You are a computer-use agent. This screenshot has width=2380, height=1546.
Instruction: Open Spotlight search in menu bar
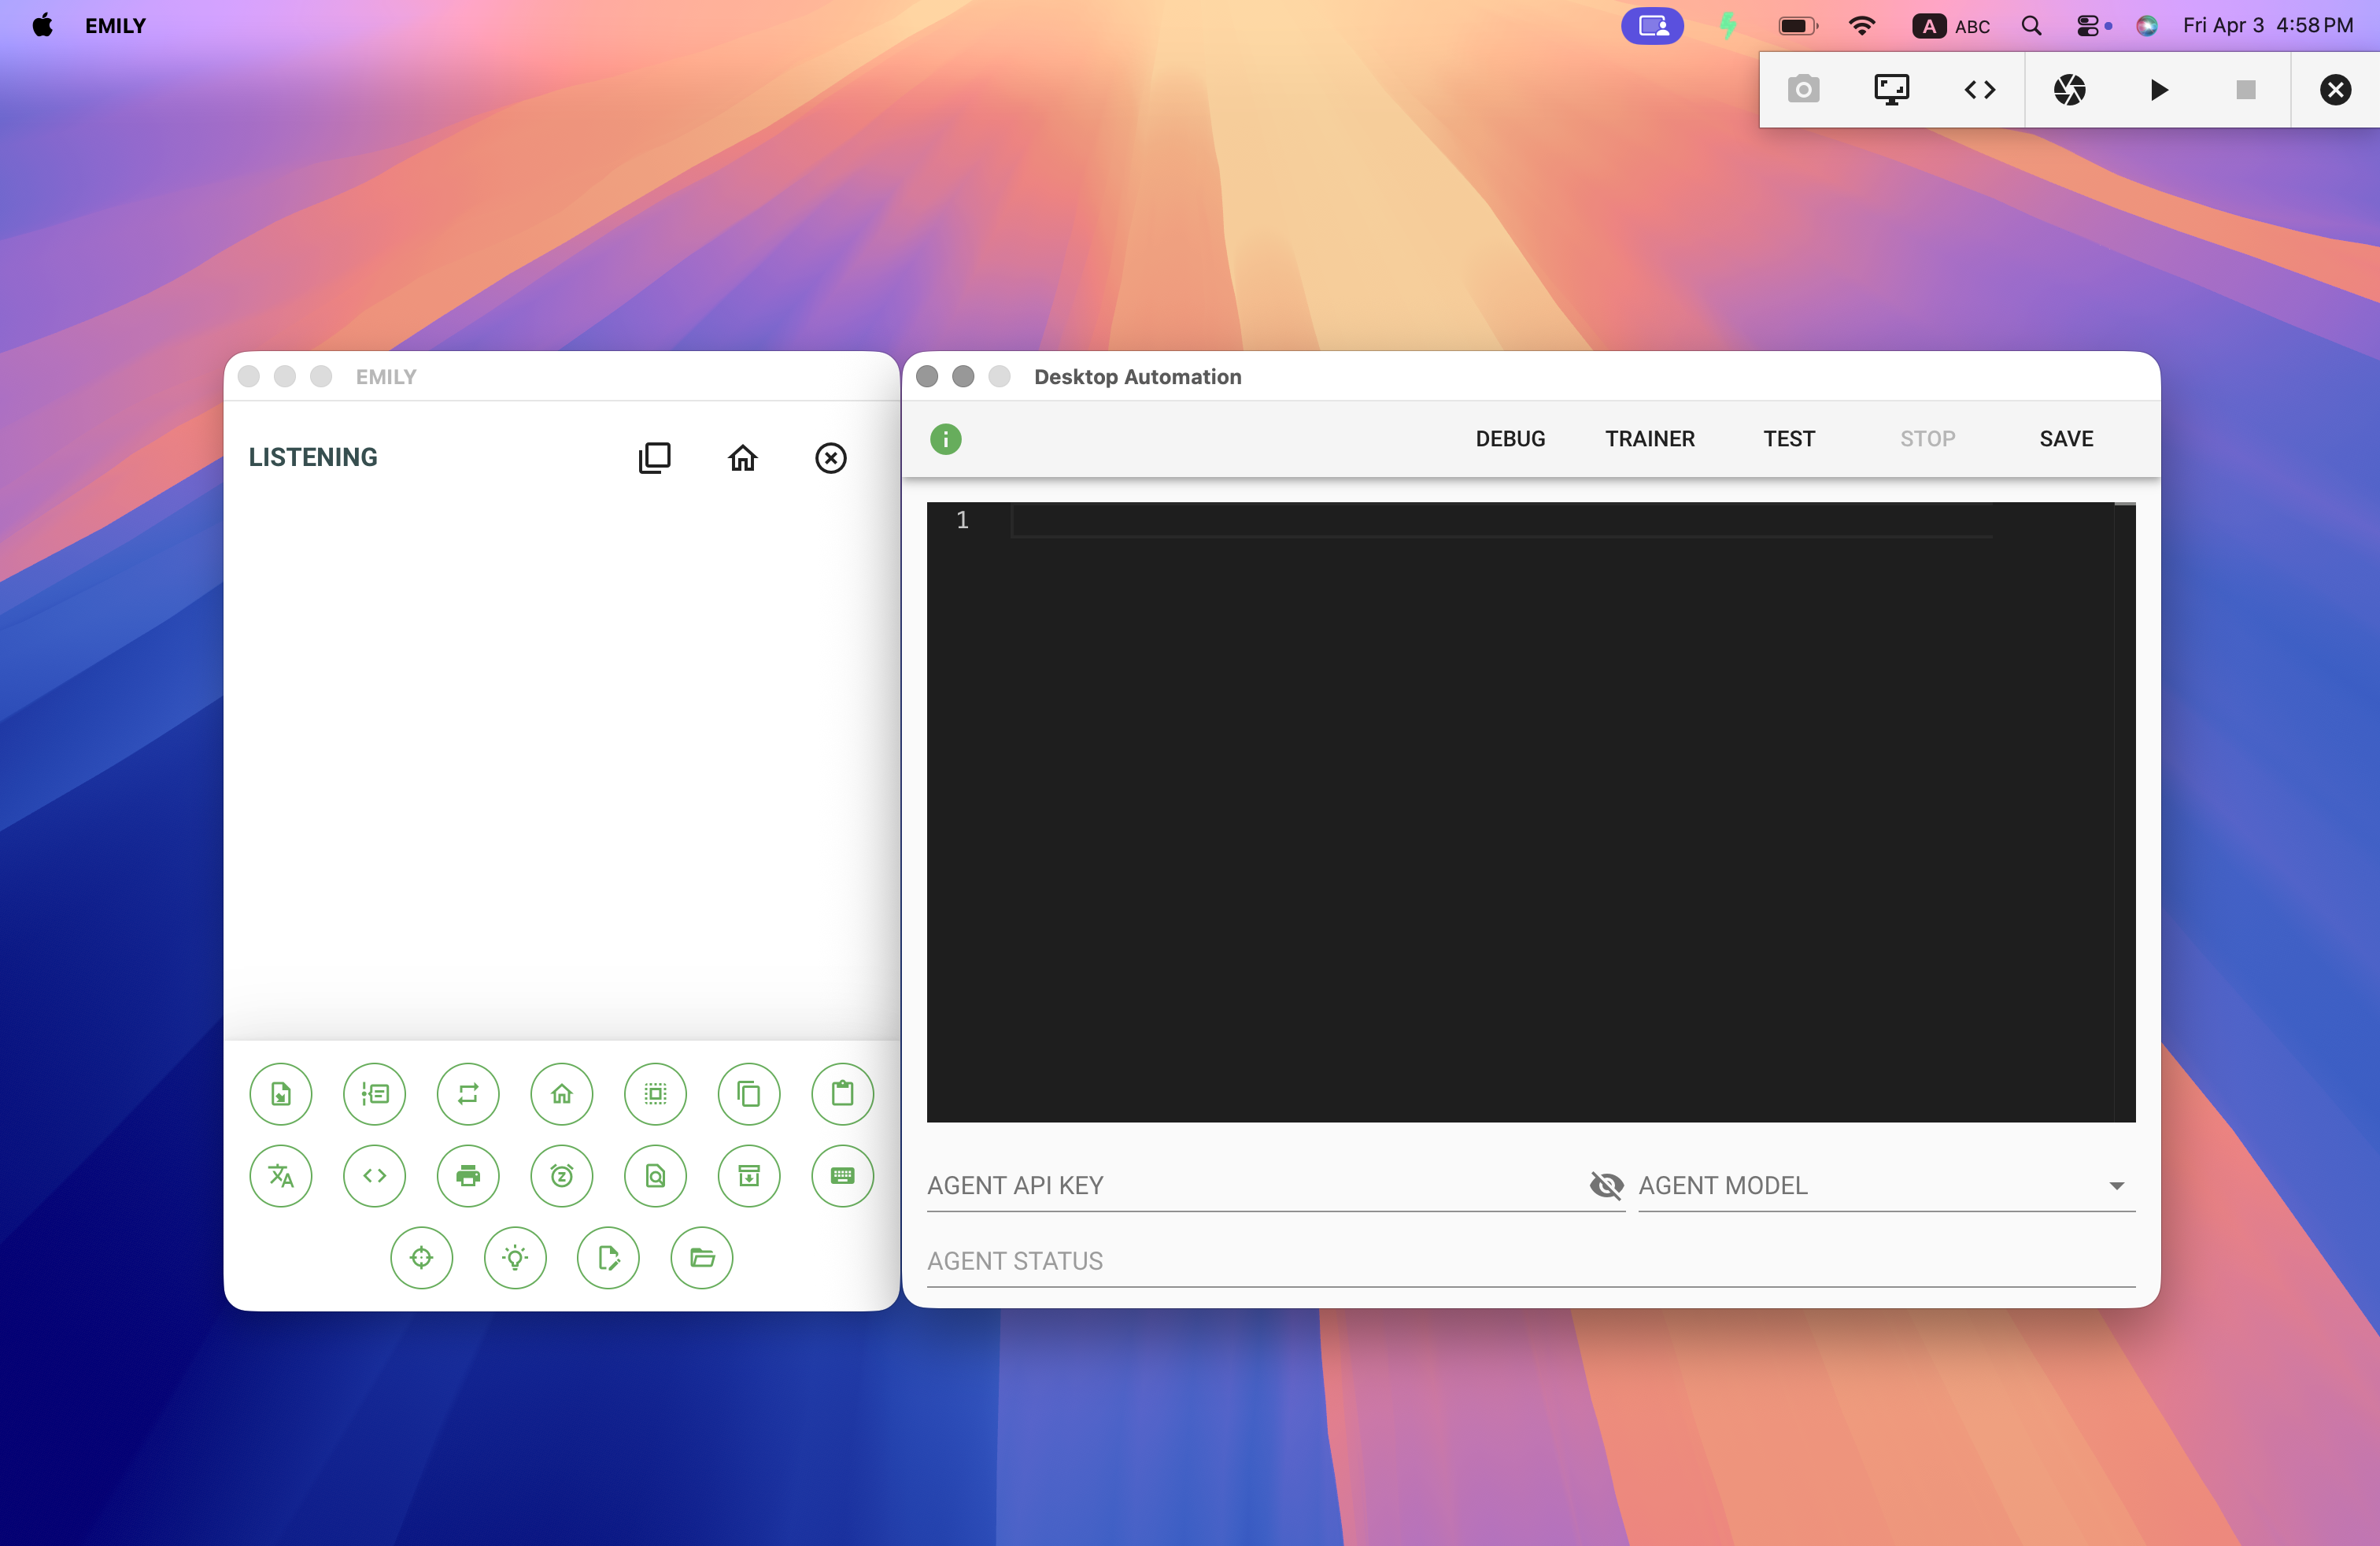click(2031, 26)
